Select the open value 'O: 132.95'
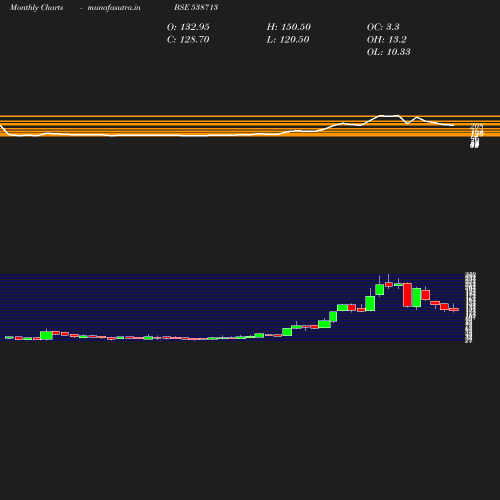The height and width of the screenshot is (500, 500). [x=188, y=27]
